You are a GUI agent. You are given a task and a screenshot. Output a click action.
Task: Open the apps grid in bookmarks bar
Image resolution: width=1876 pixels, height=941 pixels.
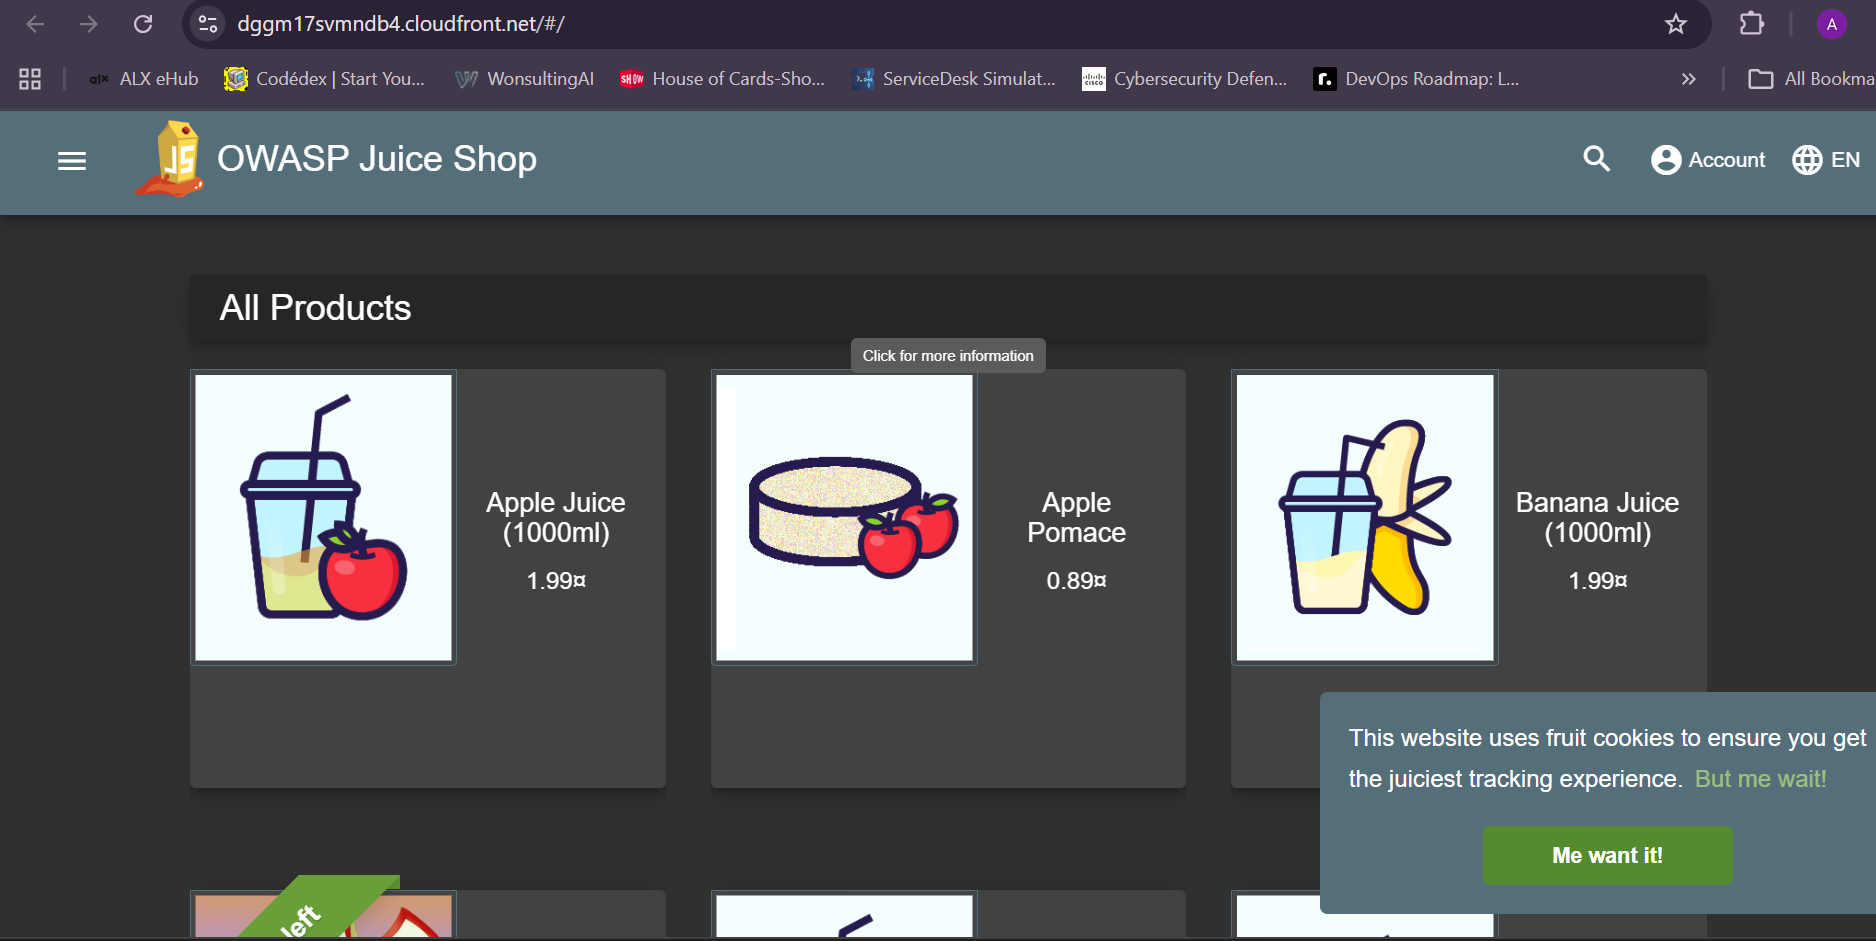point(30,79)
